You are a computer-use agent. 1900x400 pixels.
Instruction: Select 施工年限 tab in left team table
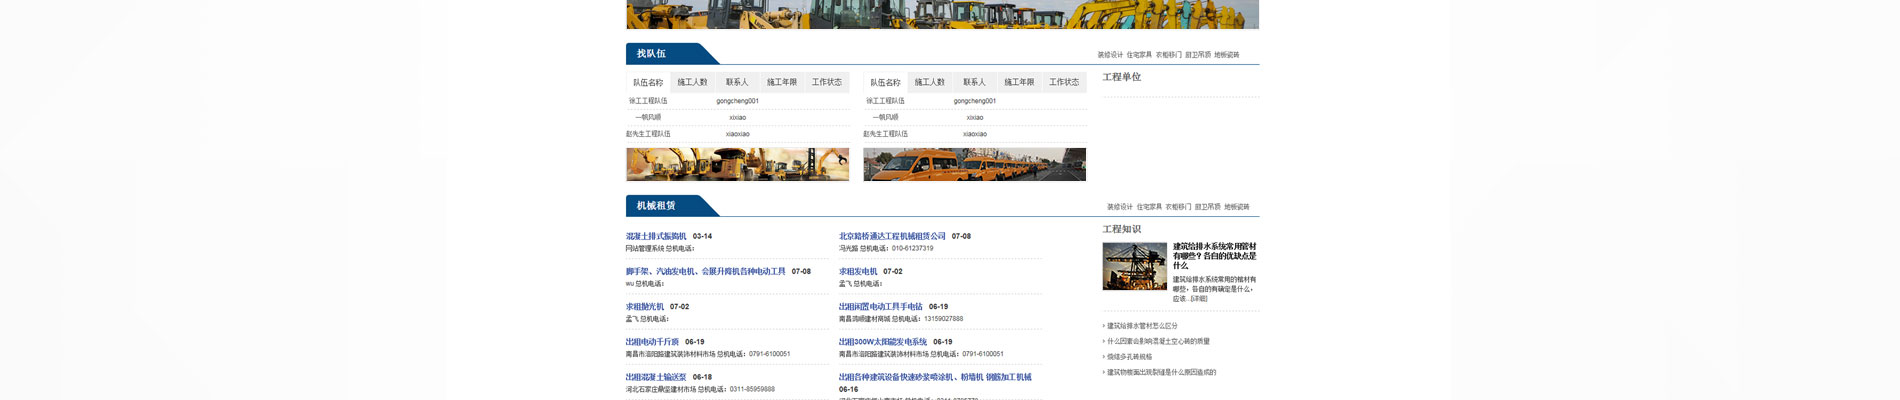click(x=782, y=83)
